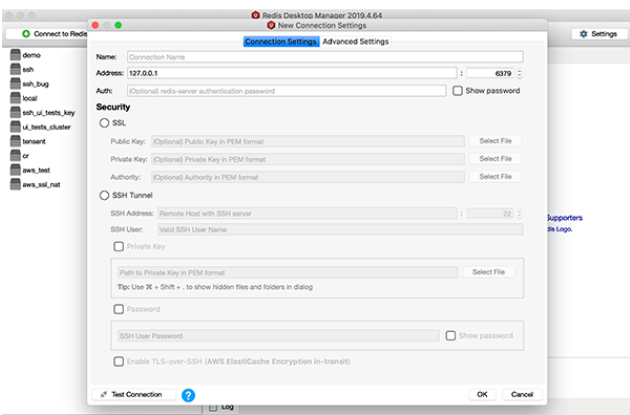Enable TLS-over-SSH checkbox
630x415 pixels.
pyautogui.click(x=119, y=362)
